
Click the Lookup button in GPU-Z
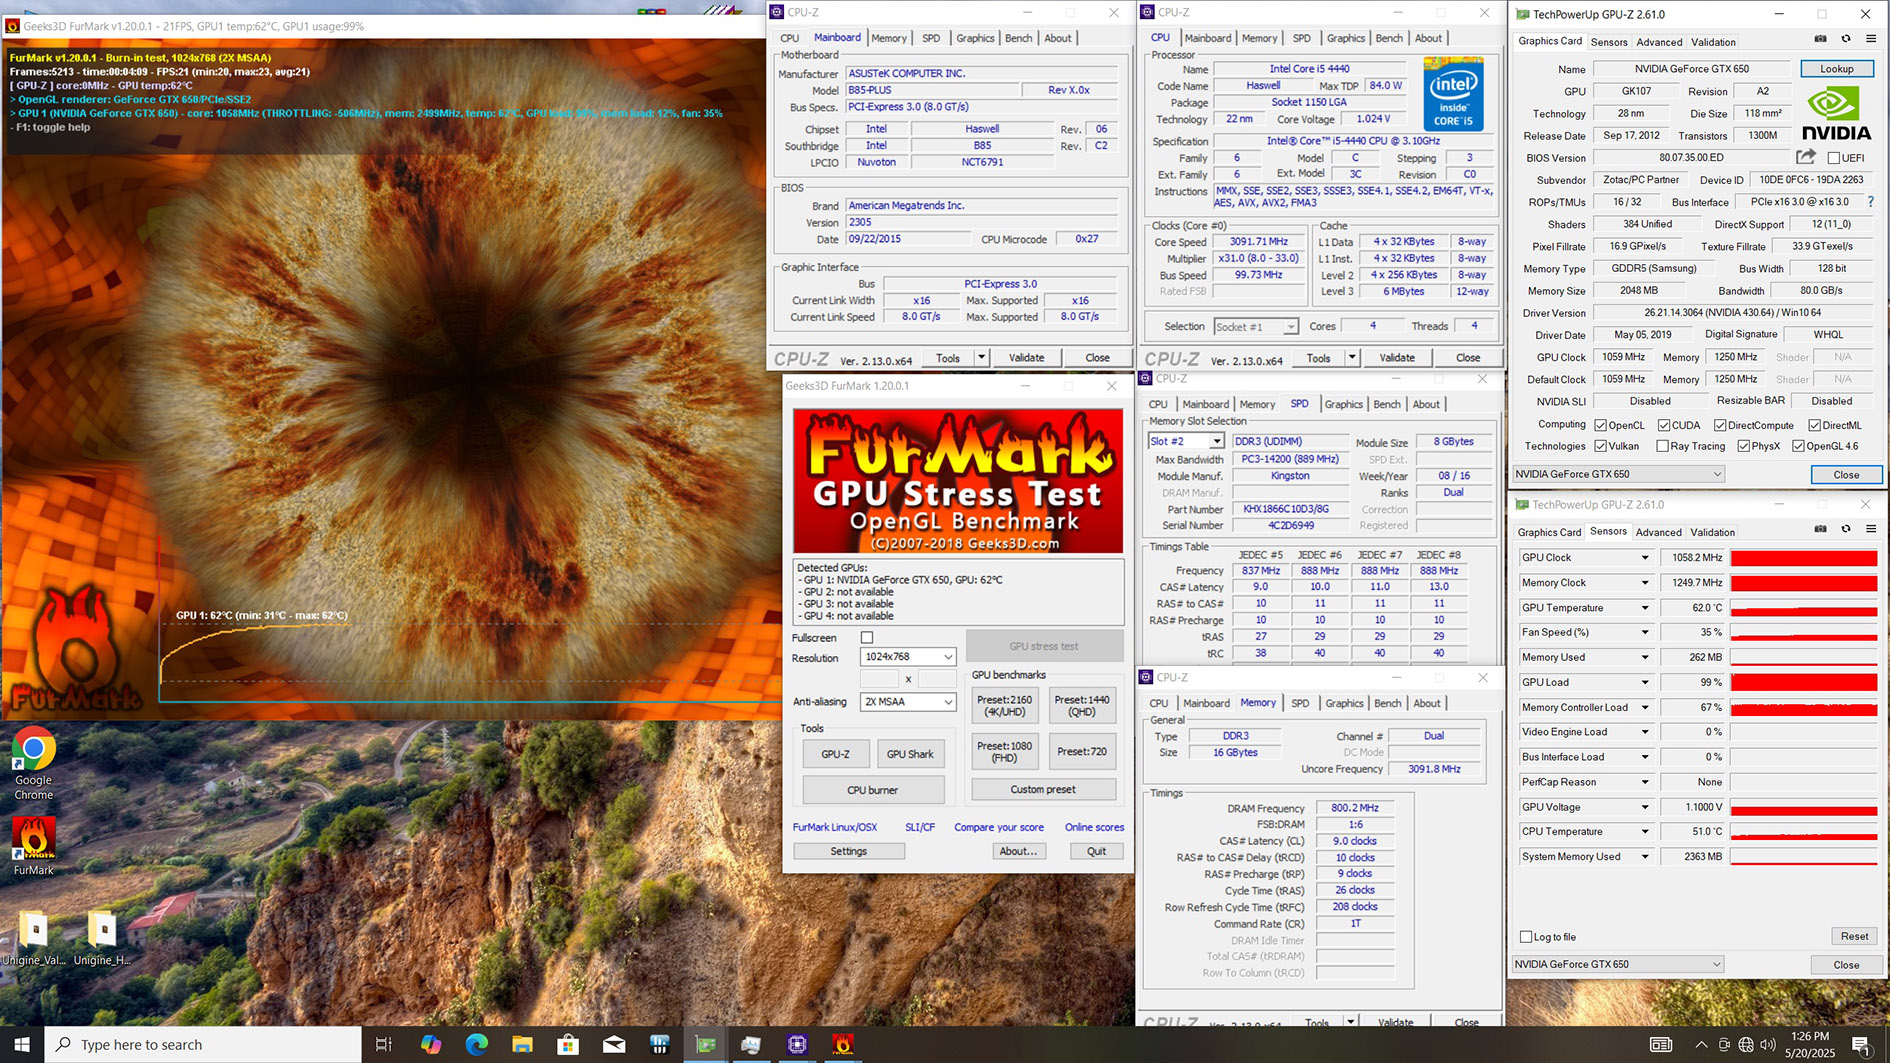[x=1837, y=69]
